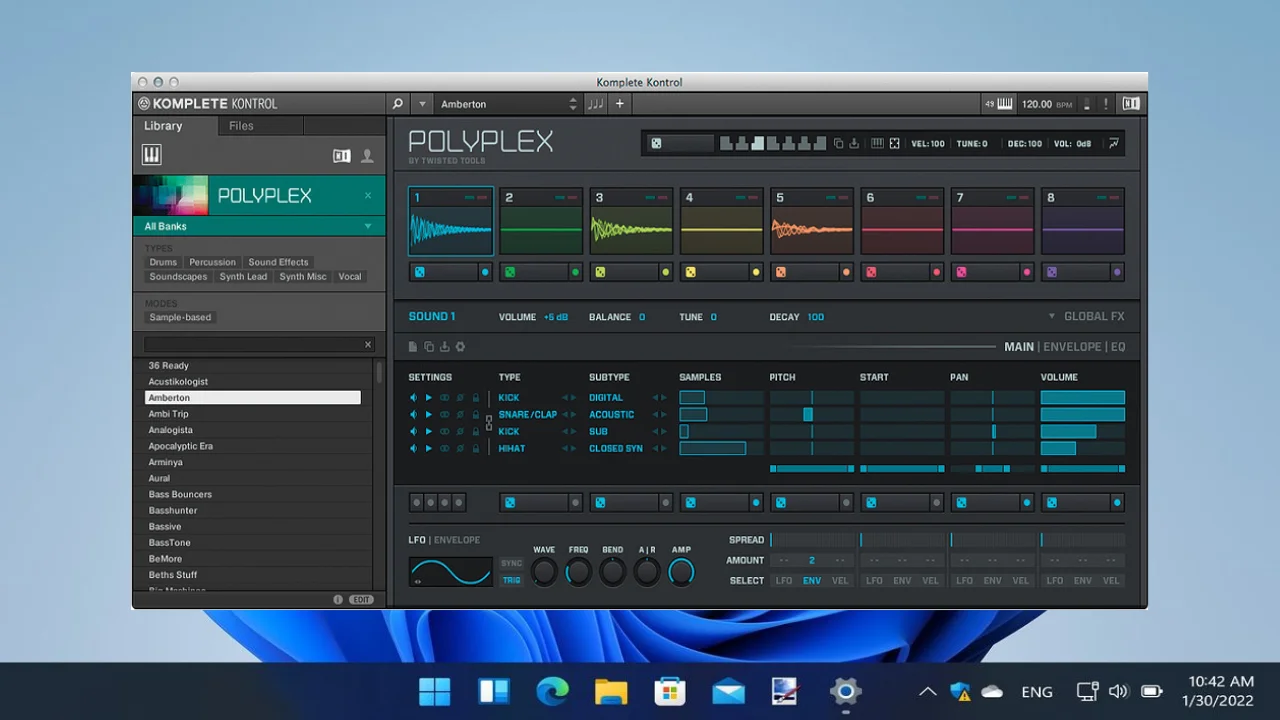1280x720 pixels.
Task: Click the copy kit icon in Polyplex header
Action: [x=839, y=144]
